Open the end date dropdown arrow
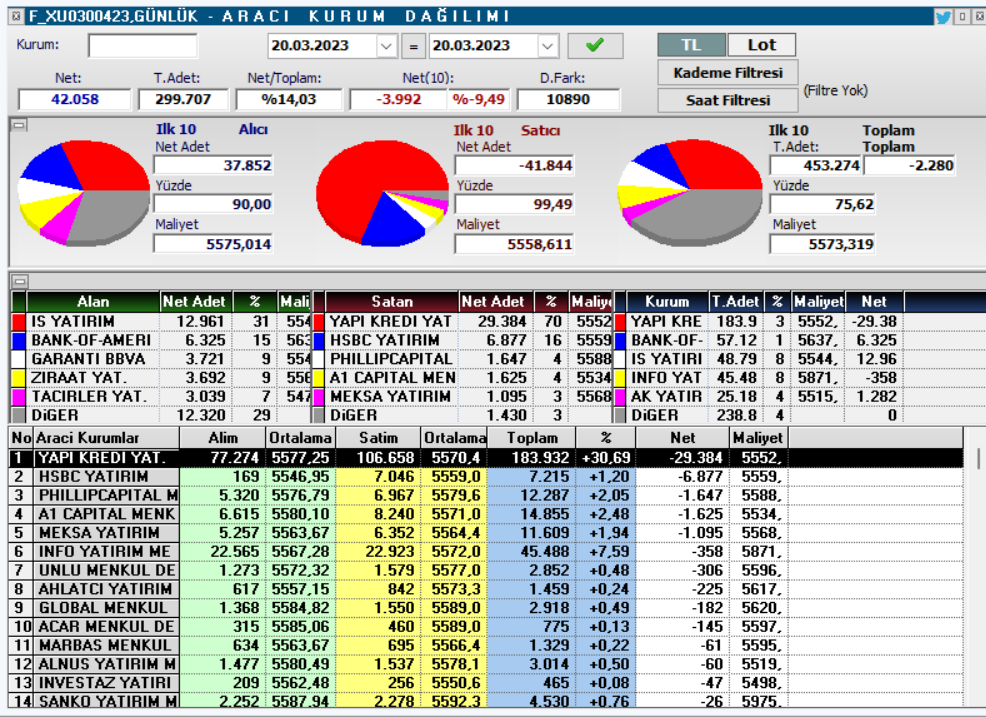The width and height of the screenshot is (986, 717). point(547,46)
